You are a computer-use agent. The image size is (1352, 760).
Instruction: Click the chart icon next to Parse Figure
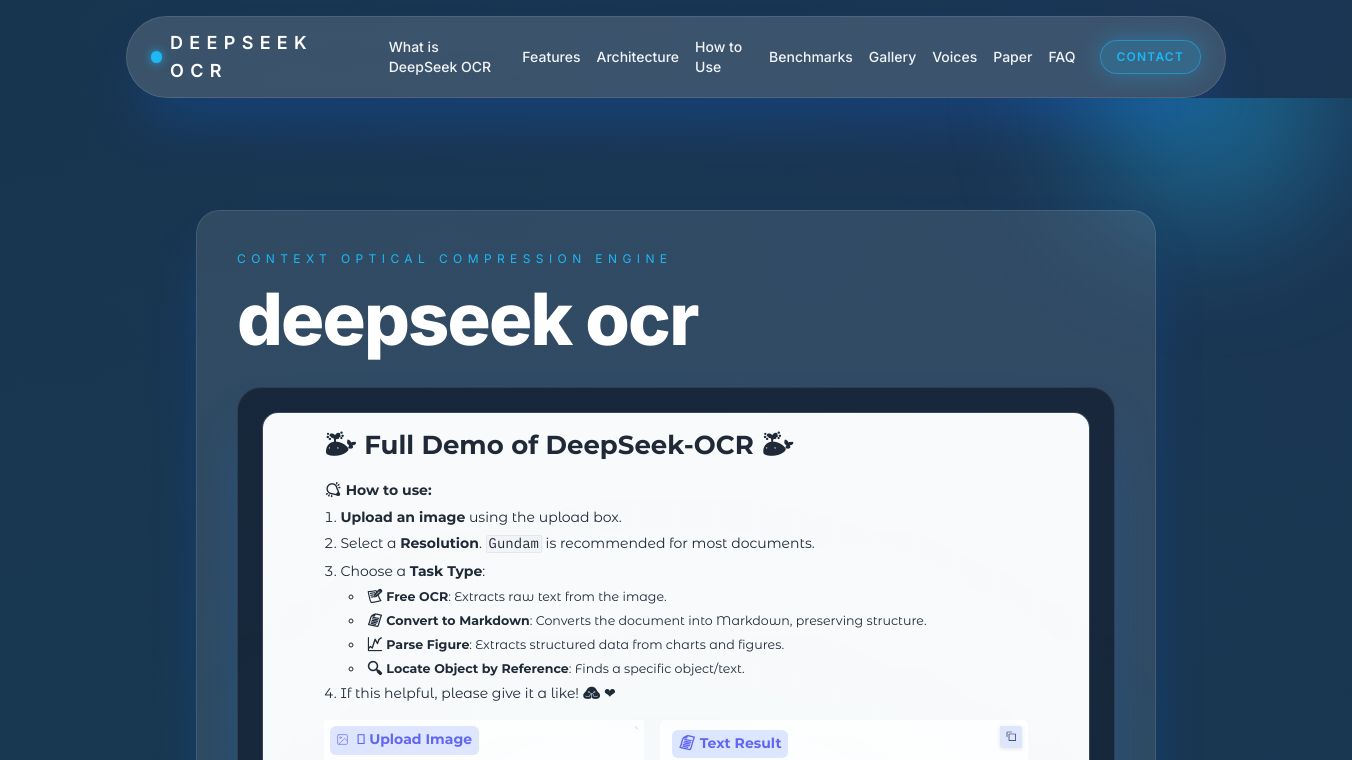(375, 644)
